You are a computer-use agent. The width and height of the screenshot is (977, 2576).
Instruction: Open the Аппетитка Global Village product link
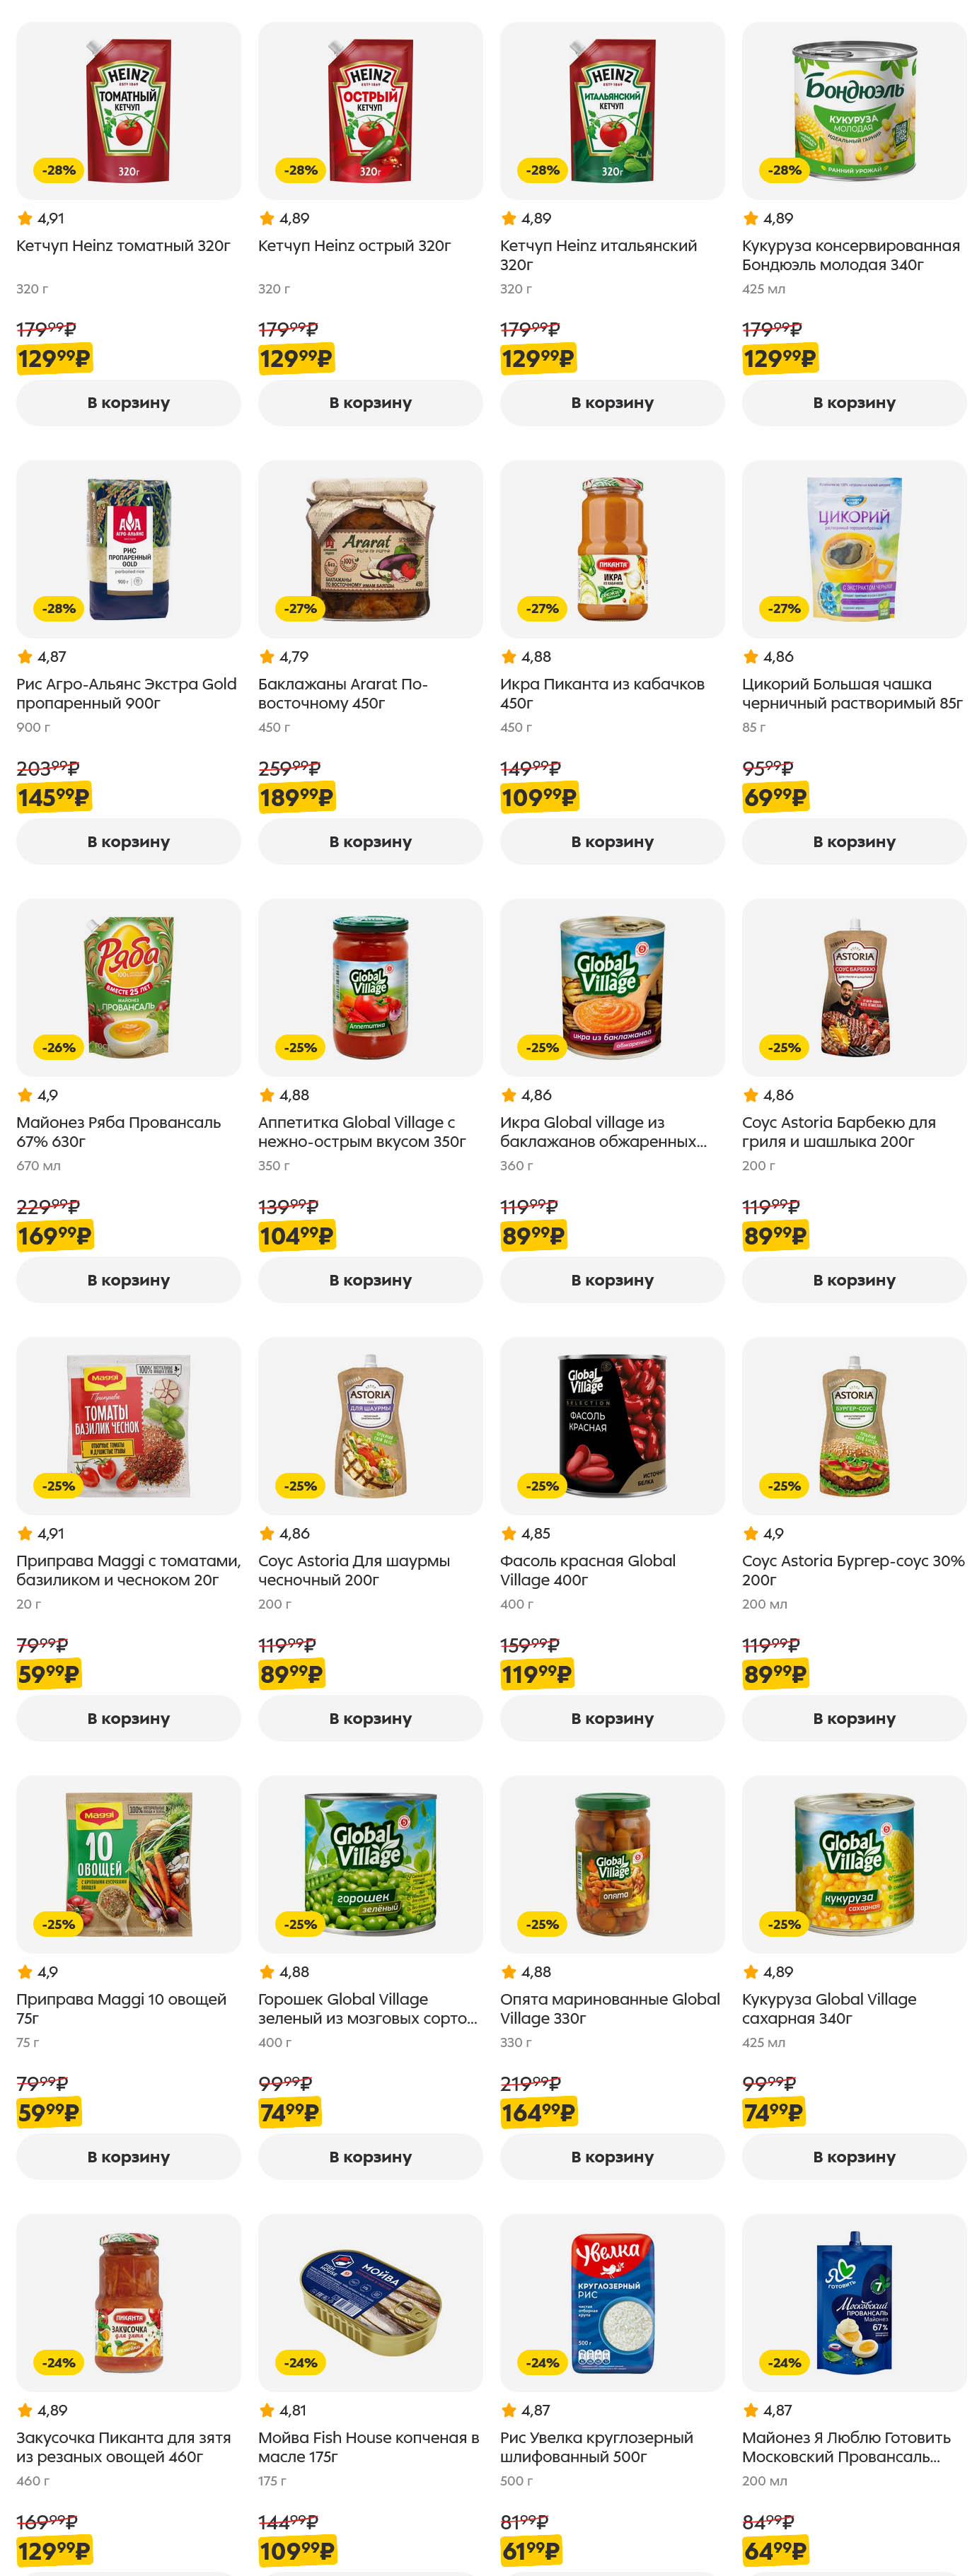pyautogui.click(x=361, y=1132)
